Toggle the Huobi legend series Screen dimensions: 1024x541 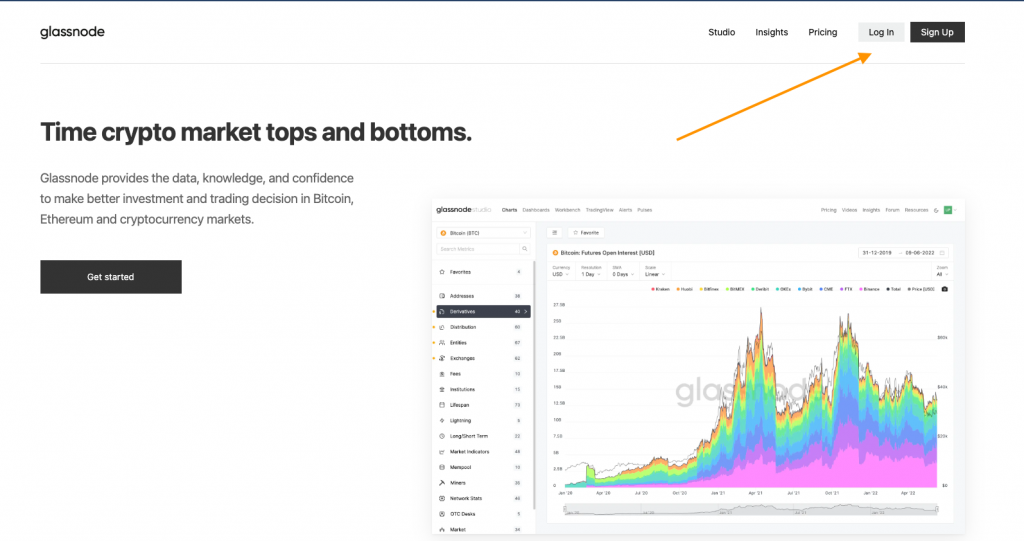click(685, 289)
